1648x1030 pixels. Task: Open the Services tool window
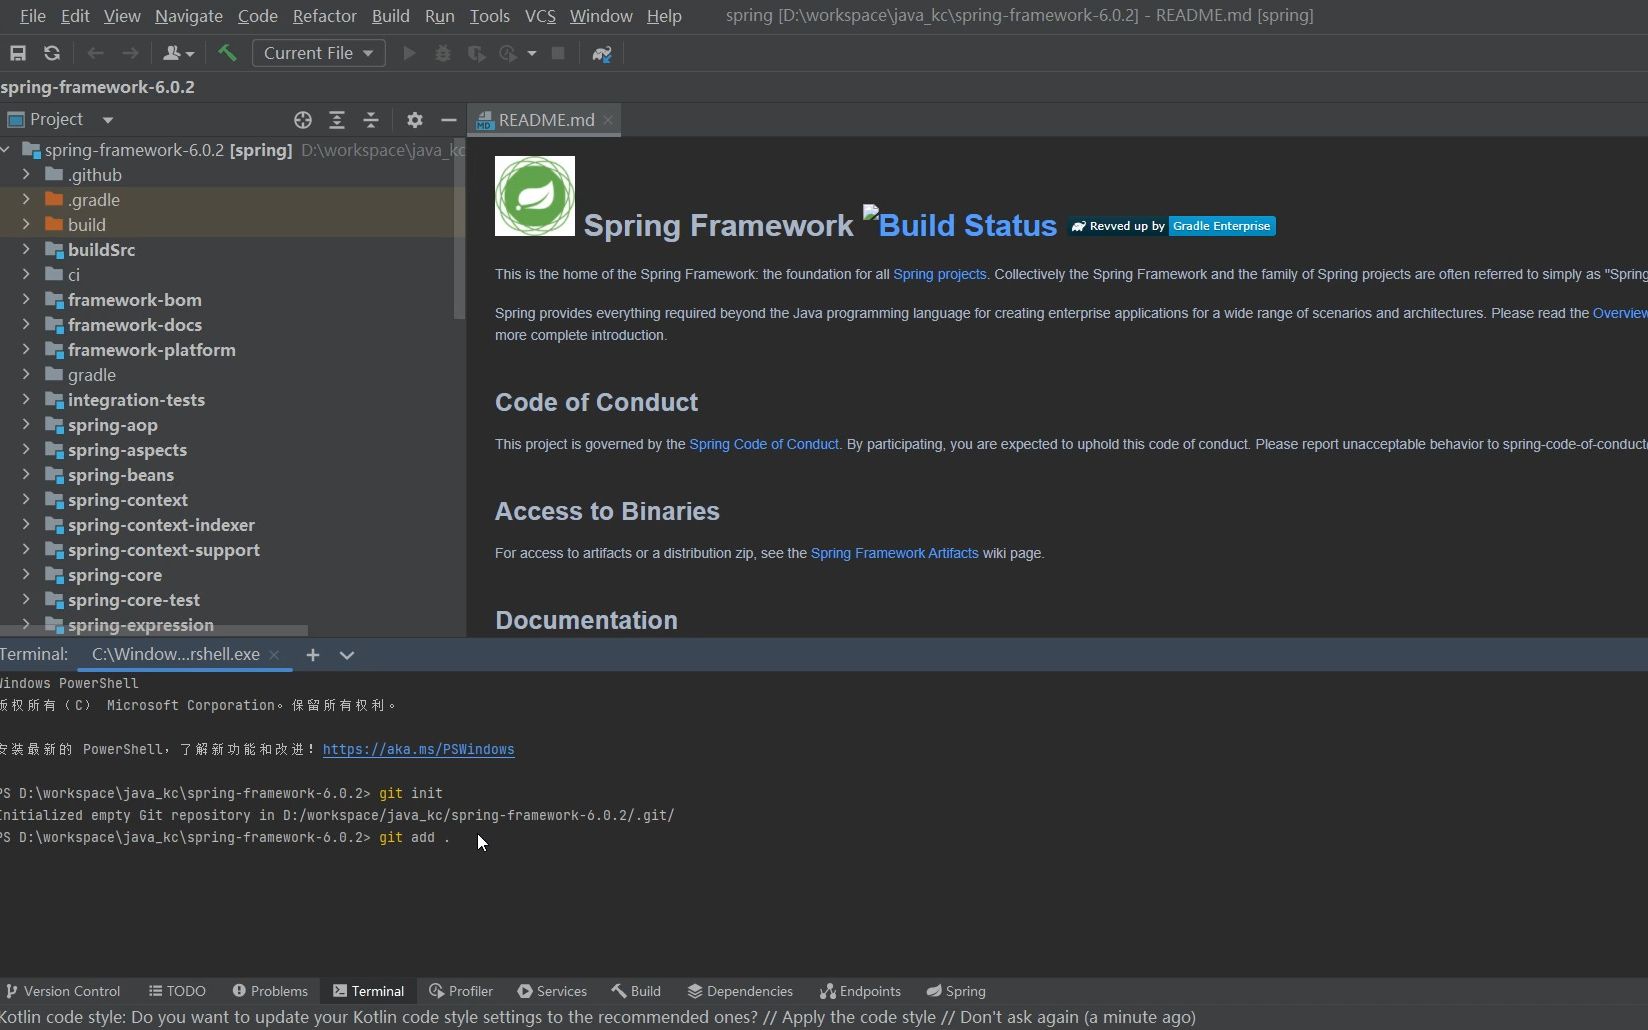tap(552, 991)
